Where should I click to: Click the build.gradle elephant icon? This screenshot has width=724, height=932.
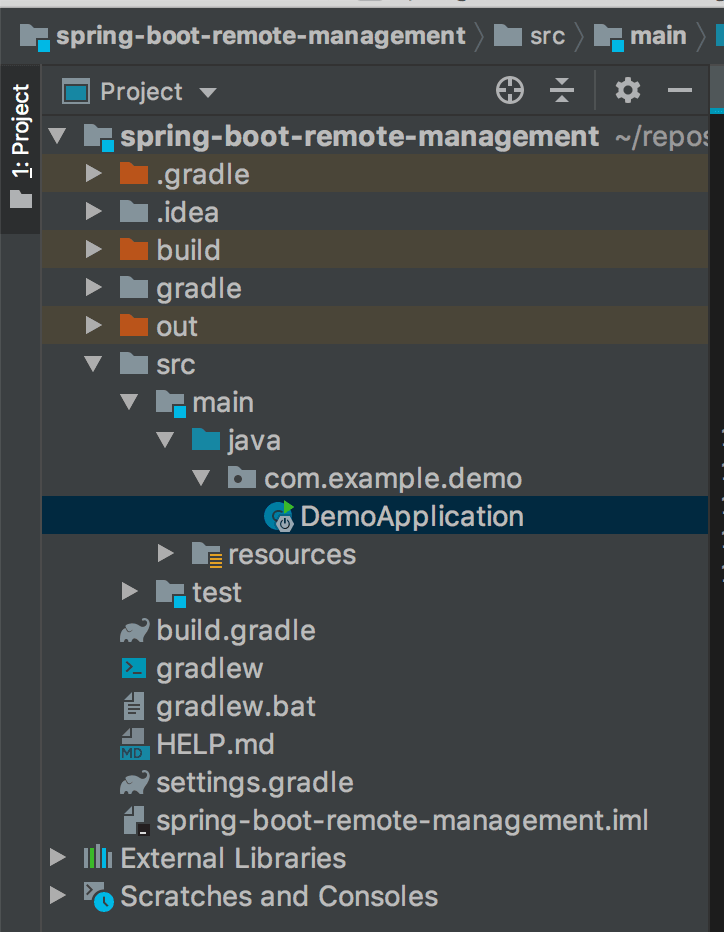(x=134, y=631)
